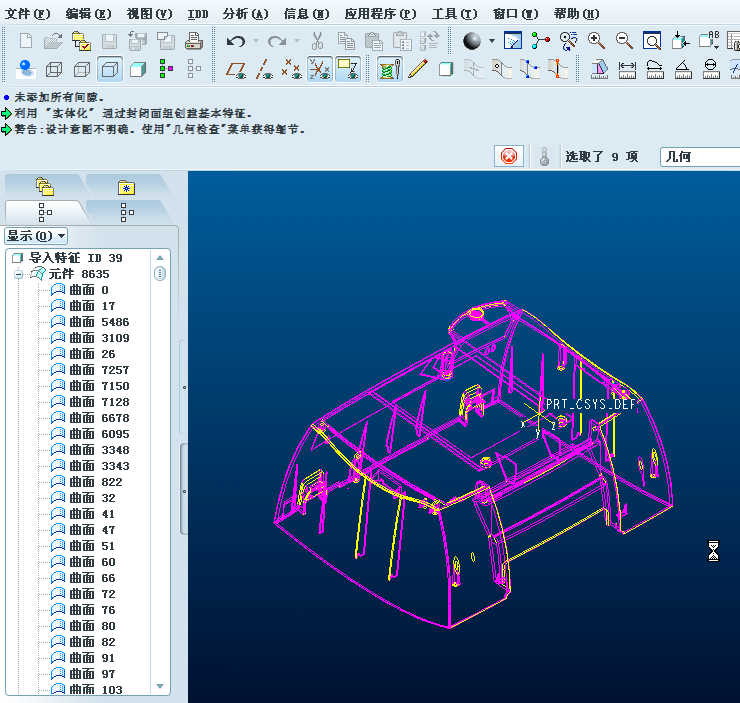This screenshot has height=703, width=740.
Task: Open the IDD menu
Action: coord(198,14)
